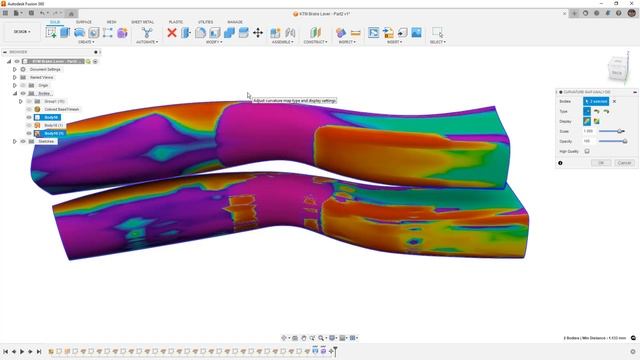Toggle visibility of Group1 folder

click(29, 101)
